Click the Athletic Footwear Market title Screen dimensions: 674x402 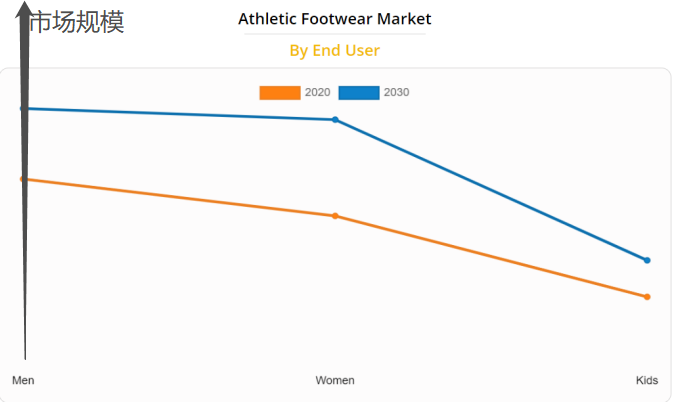click(335, 19)
